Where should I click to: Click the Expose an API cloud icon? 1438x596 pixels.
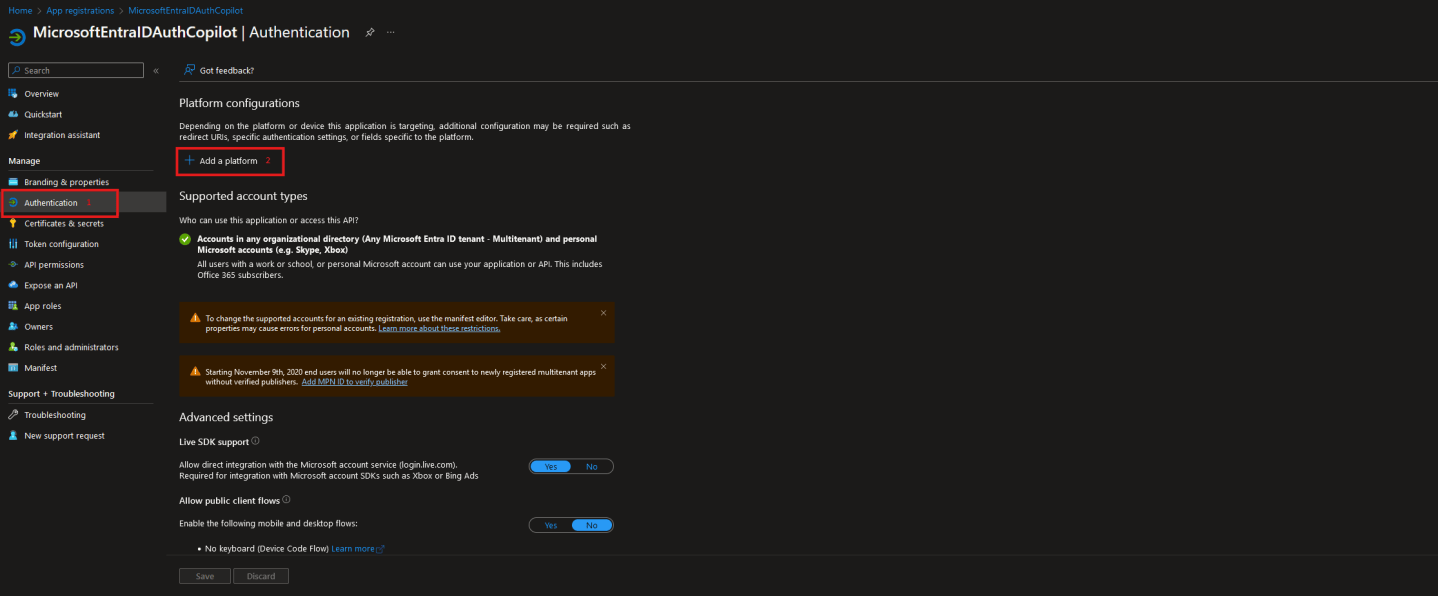point(13,286)
